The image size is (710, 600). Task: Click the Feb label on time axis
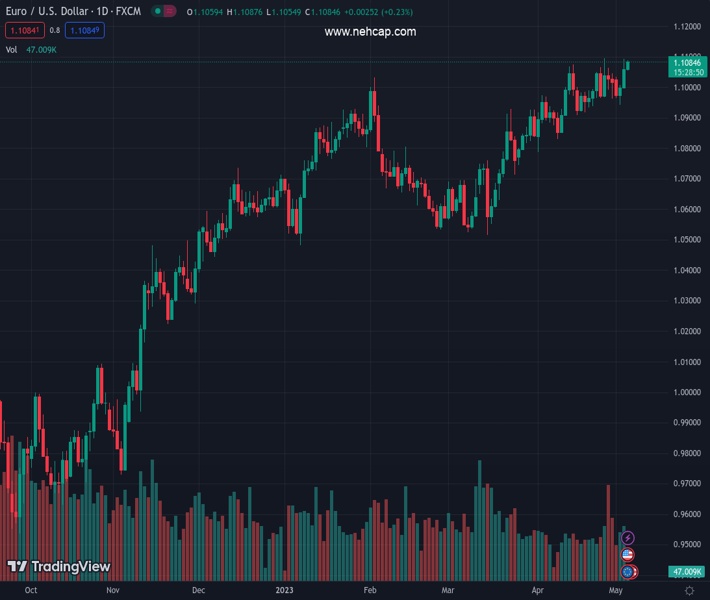coord(370,591)
